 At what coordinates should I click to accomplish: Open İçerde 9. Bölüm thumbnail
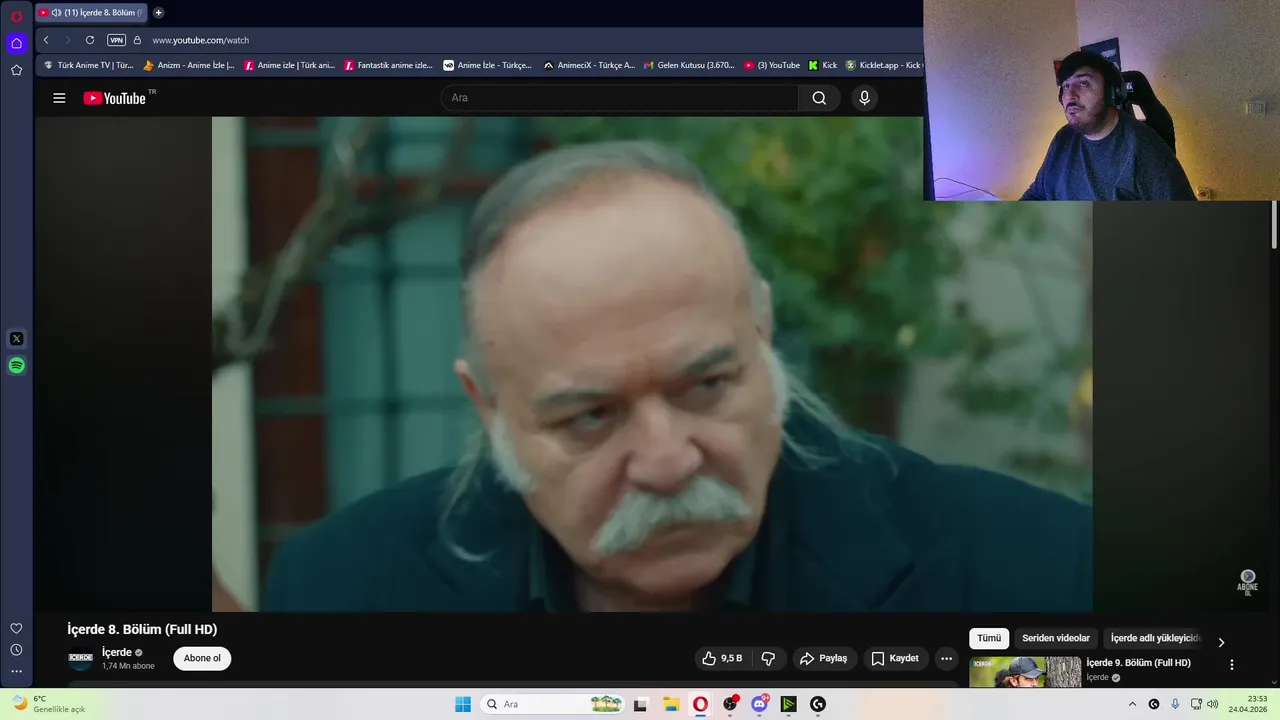pyautogui.click(x=1025, y=672)
